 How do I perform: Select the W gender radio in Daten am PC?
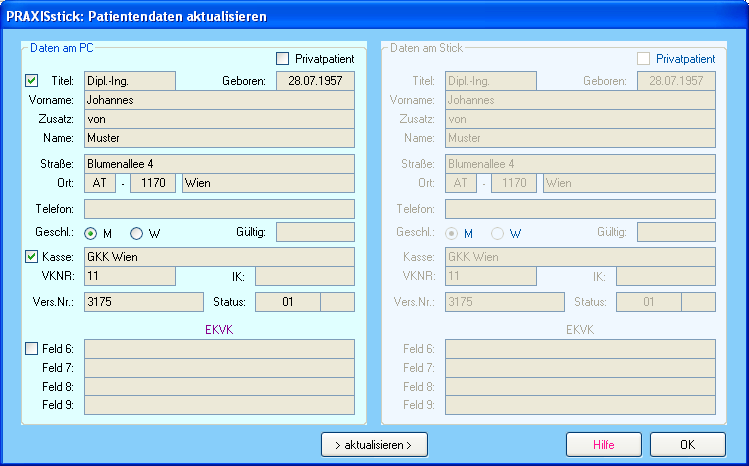point(137,233)
